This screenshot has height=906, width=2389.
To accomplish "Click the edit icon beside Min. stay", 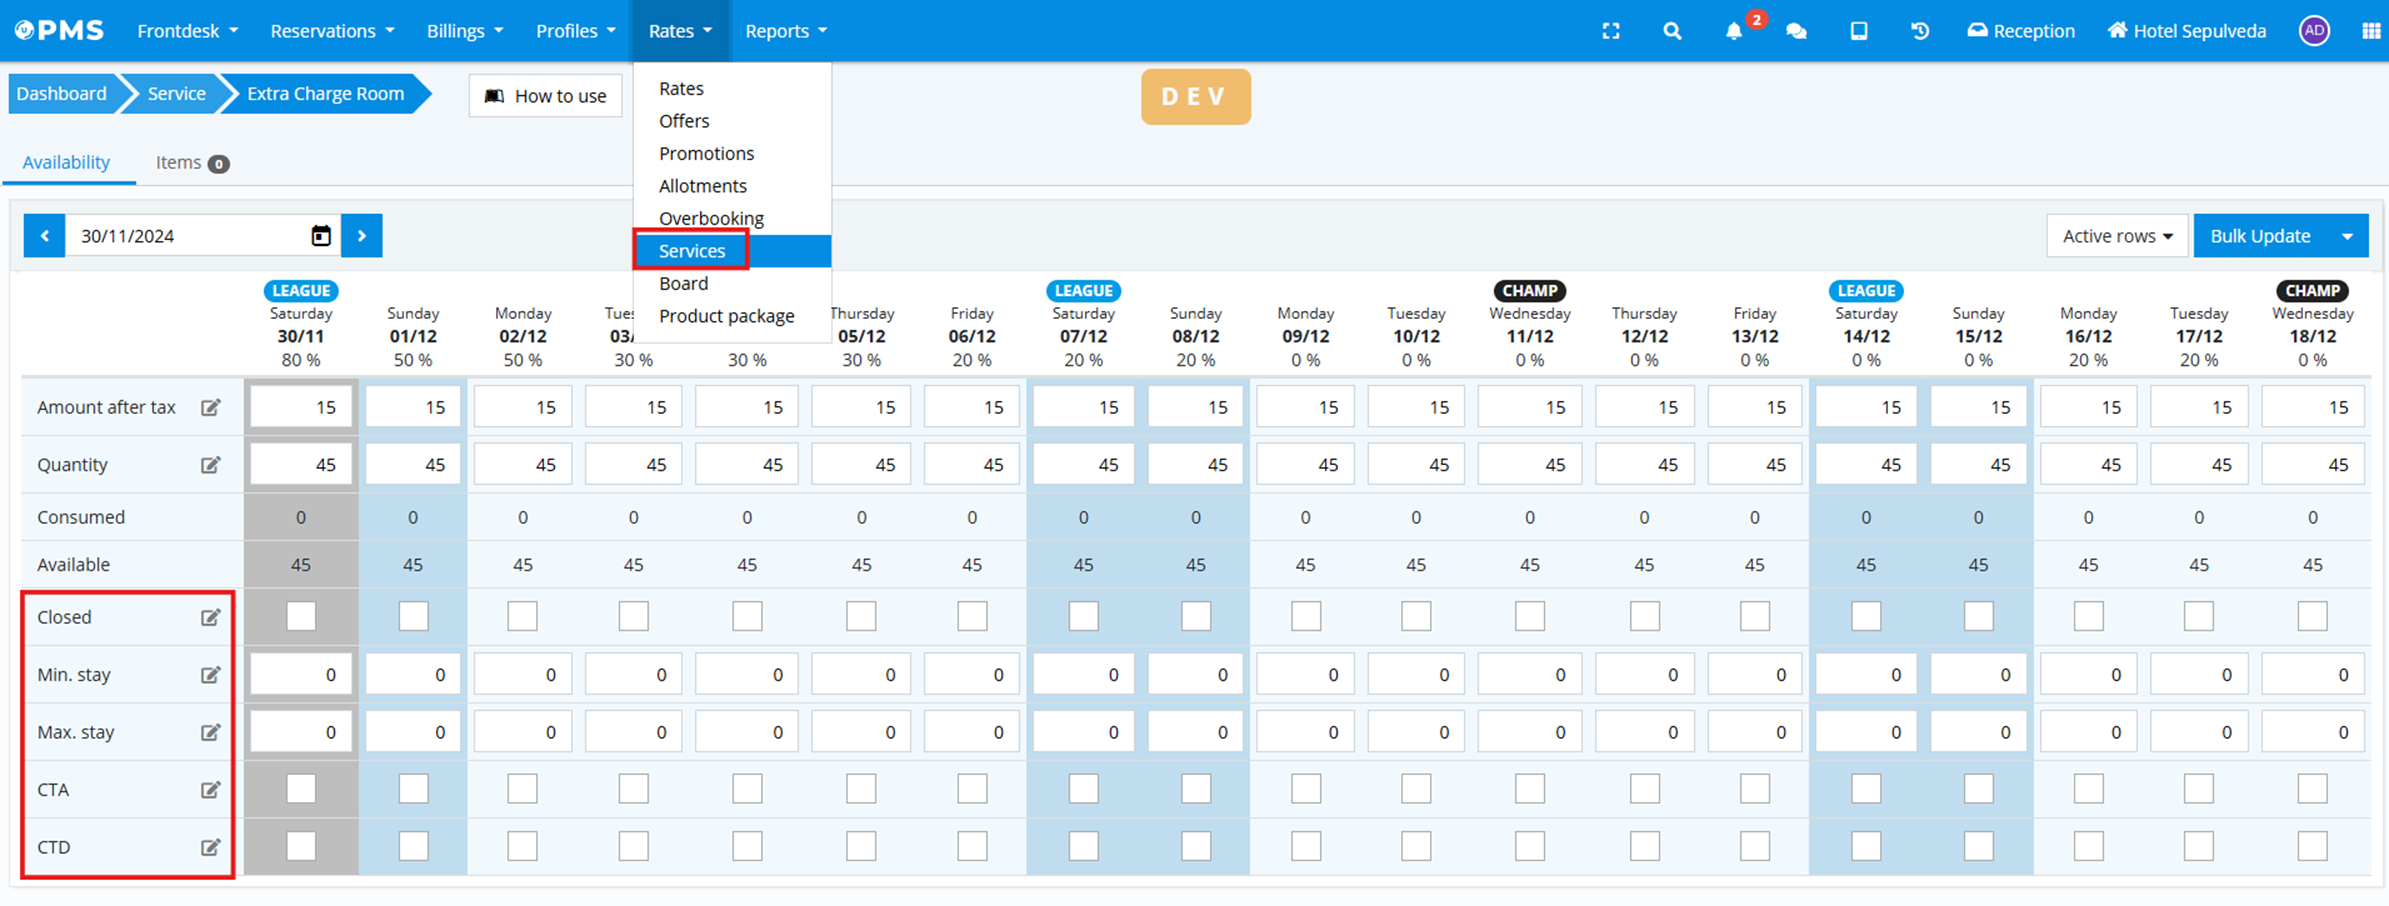I will pyautogui.click(x=210, y=675).
